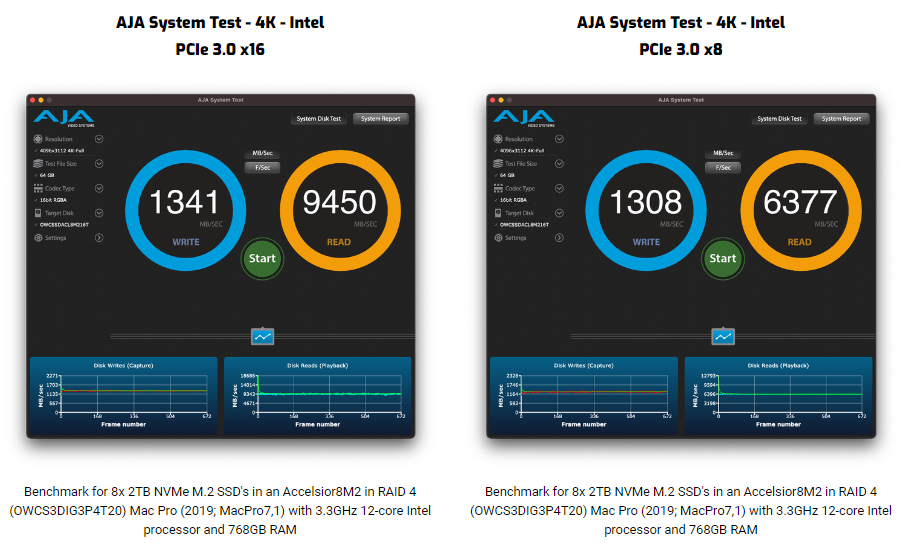Click the Codec Type icon in the x16 window
This screenshot has width=902, height=556.
(x=38, y=189)
